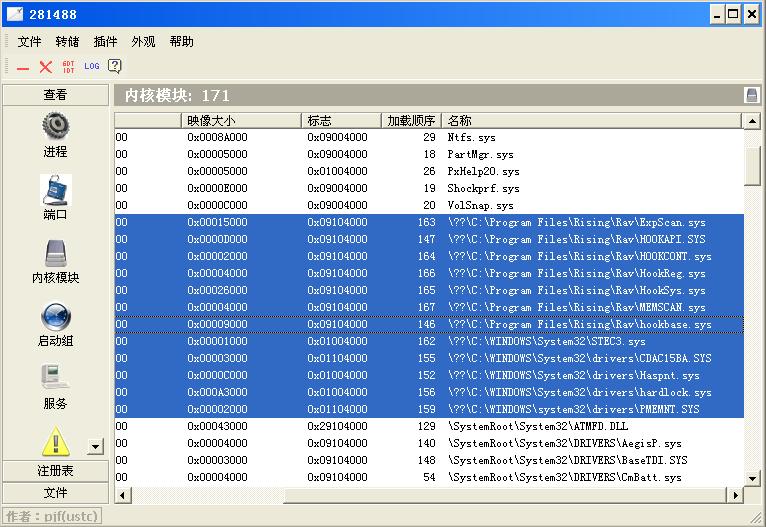Select the STEC3.sys module row
Screen dimensions: 766x527
[429, 341]
